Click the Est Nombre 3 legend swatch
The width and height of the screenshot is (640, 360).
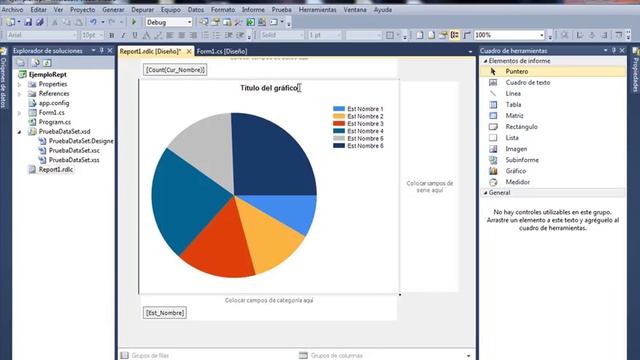(x=339, y=124)
